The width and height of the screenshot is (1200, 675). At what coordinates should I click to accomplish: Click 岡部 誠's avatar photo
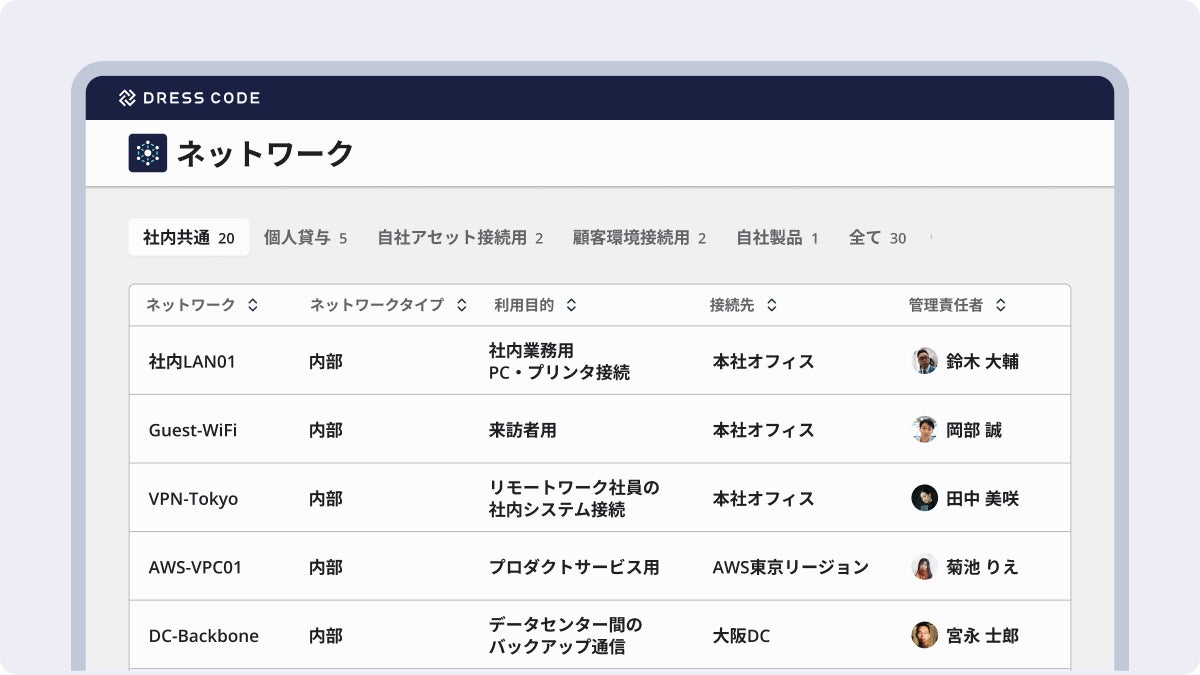tap(924, 430)
